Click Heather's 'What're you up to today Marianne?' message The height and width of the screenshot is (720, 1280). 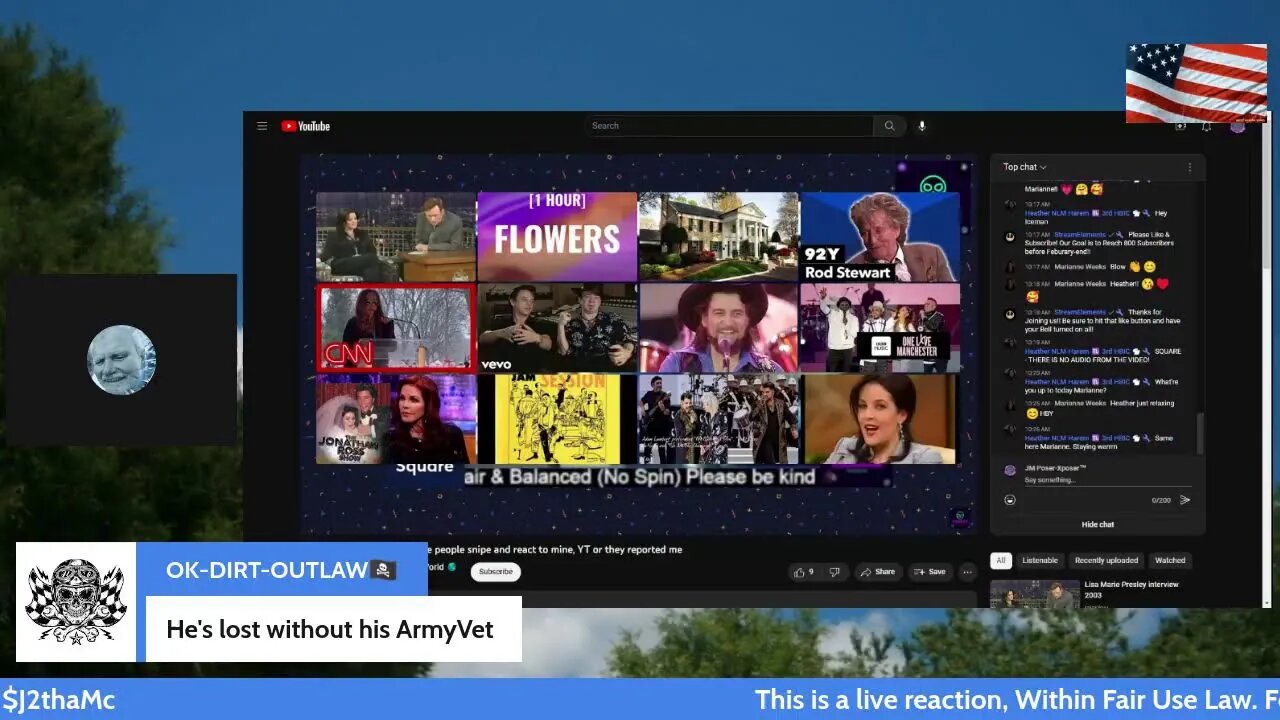[1100, 386]
